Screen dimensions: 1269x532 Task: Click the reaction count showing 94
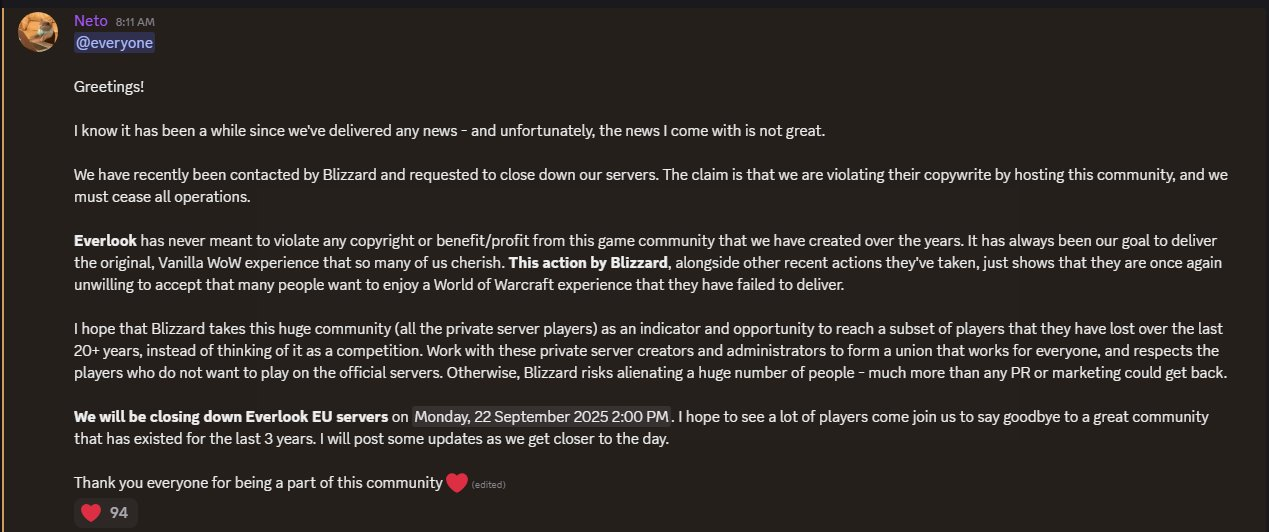(119, 513)
